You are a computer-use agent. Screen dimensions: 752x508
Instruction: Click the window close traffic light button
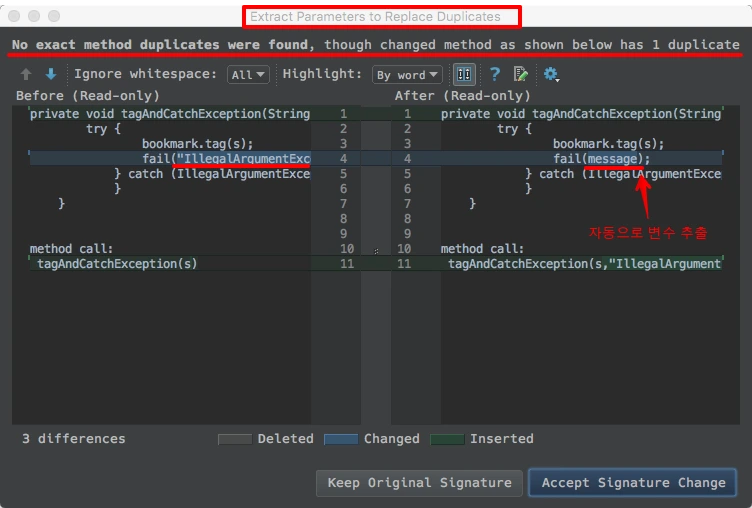pyautogui.click(x=14, y=16)
